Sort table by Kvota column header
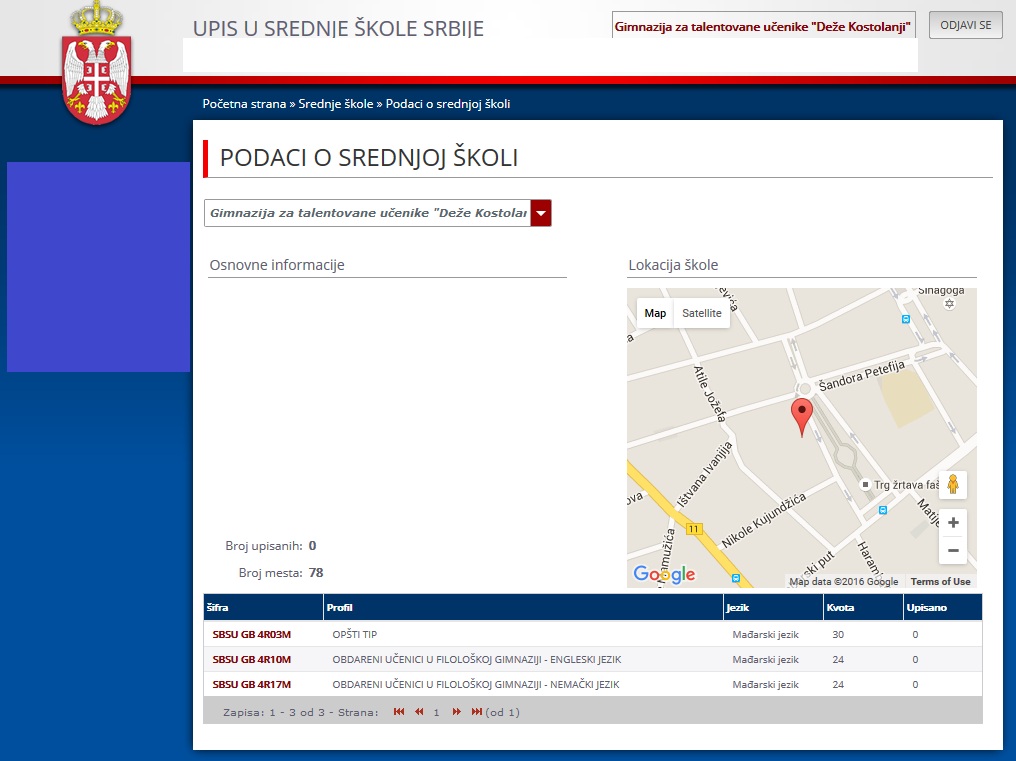Viewport: 1016px width, 761px height. (x=863, y=607)
